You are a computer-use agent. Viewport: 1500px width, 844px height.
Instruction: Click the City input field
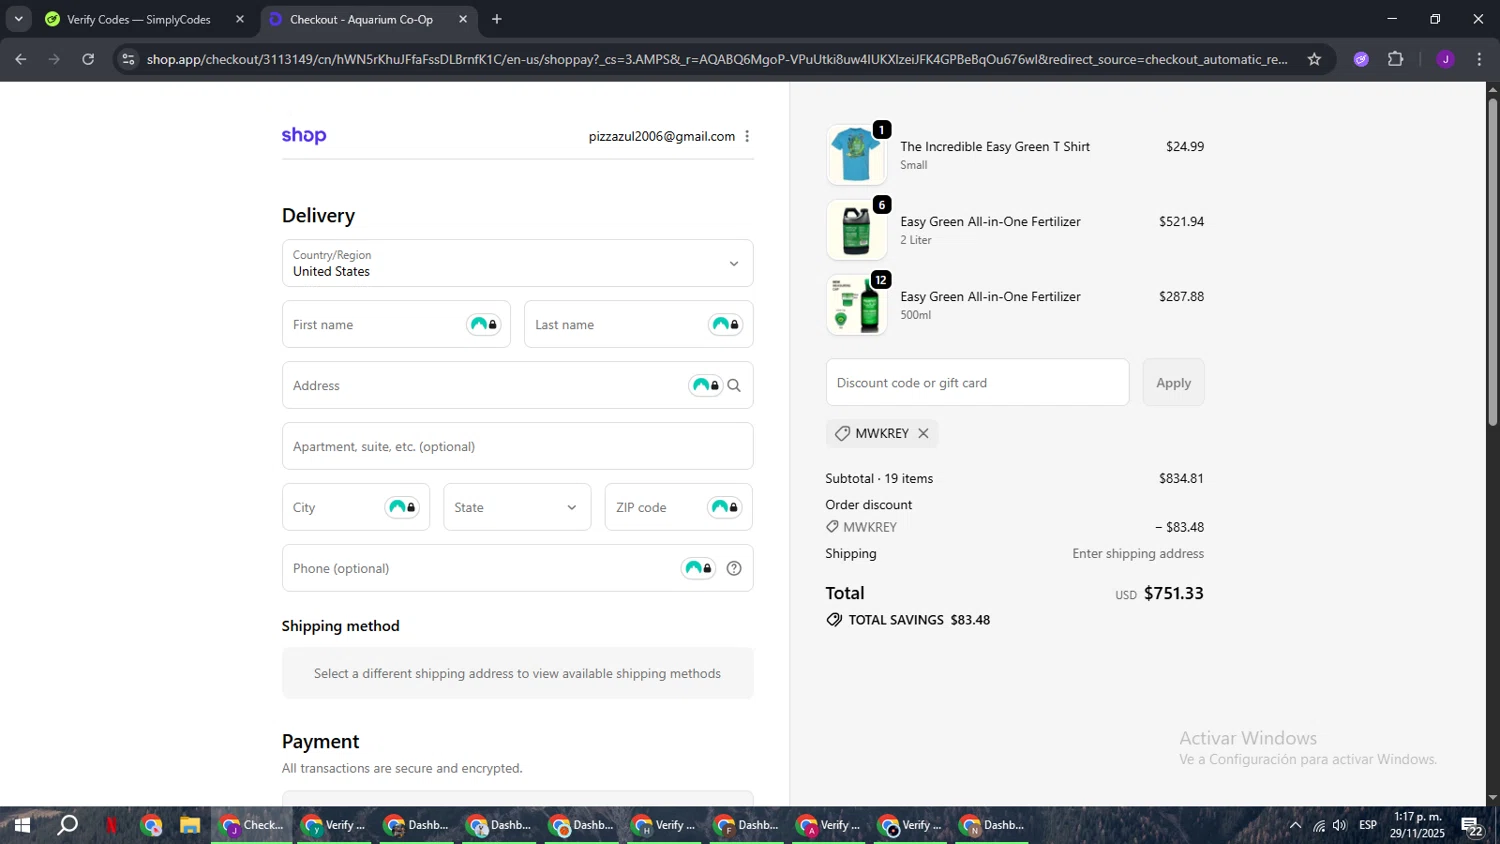(356, 507)
